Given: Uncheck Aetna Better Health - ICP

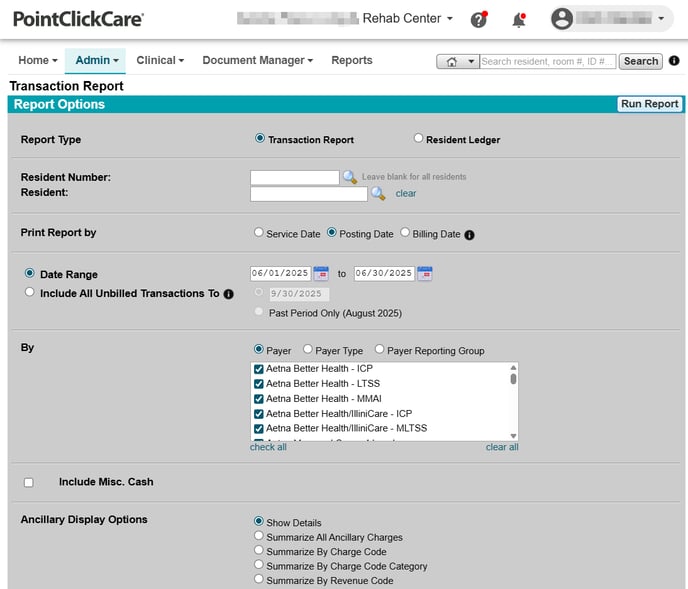Looking at the screenshot, I should (x=259, y=369).
